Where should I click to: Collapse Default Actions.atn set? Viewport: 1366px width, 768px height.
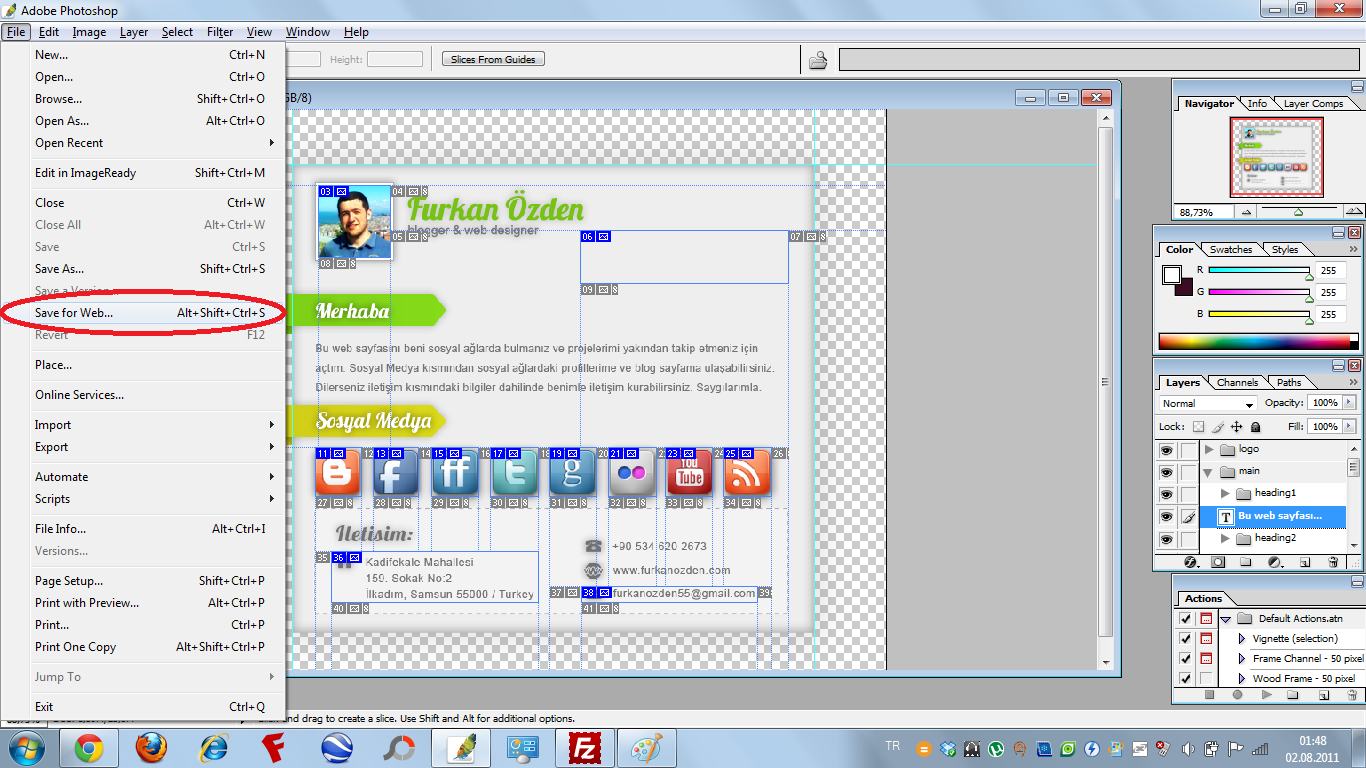pos(1226,619)
